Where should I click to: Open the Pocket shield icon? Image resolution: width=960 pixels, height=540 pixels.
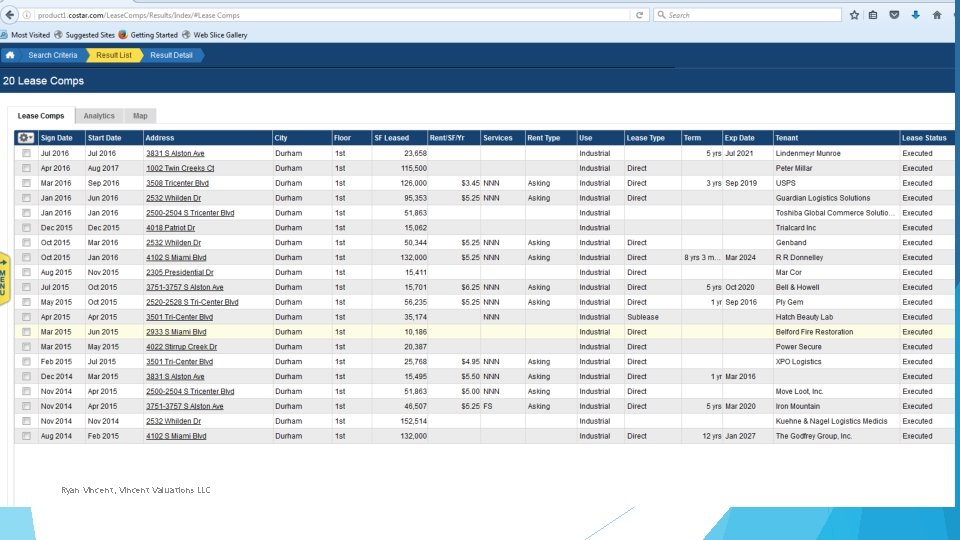[894, 15]
